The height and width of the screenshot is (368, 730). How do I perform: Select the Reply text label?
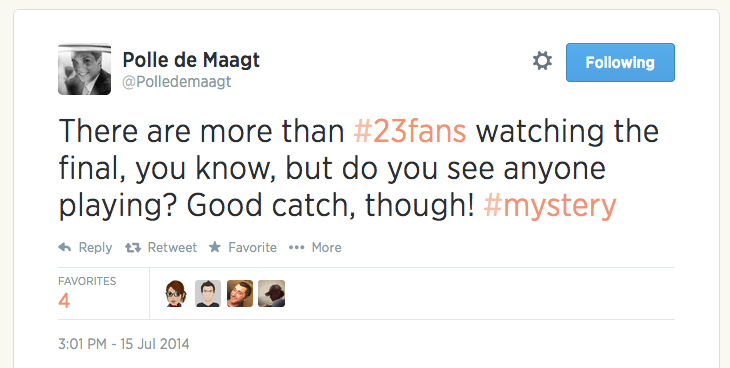(95, 247)
